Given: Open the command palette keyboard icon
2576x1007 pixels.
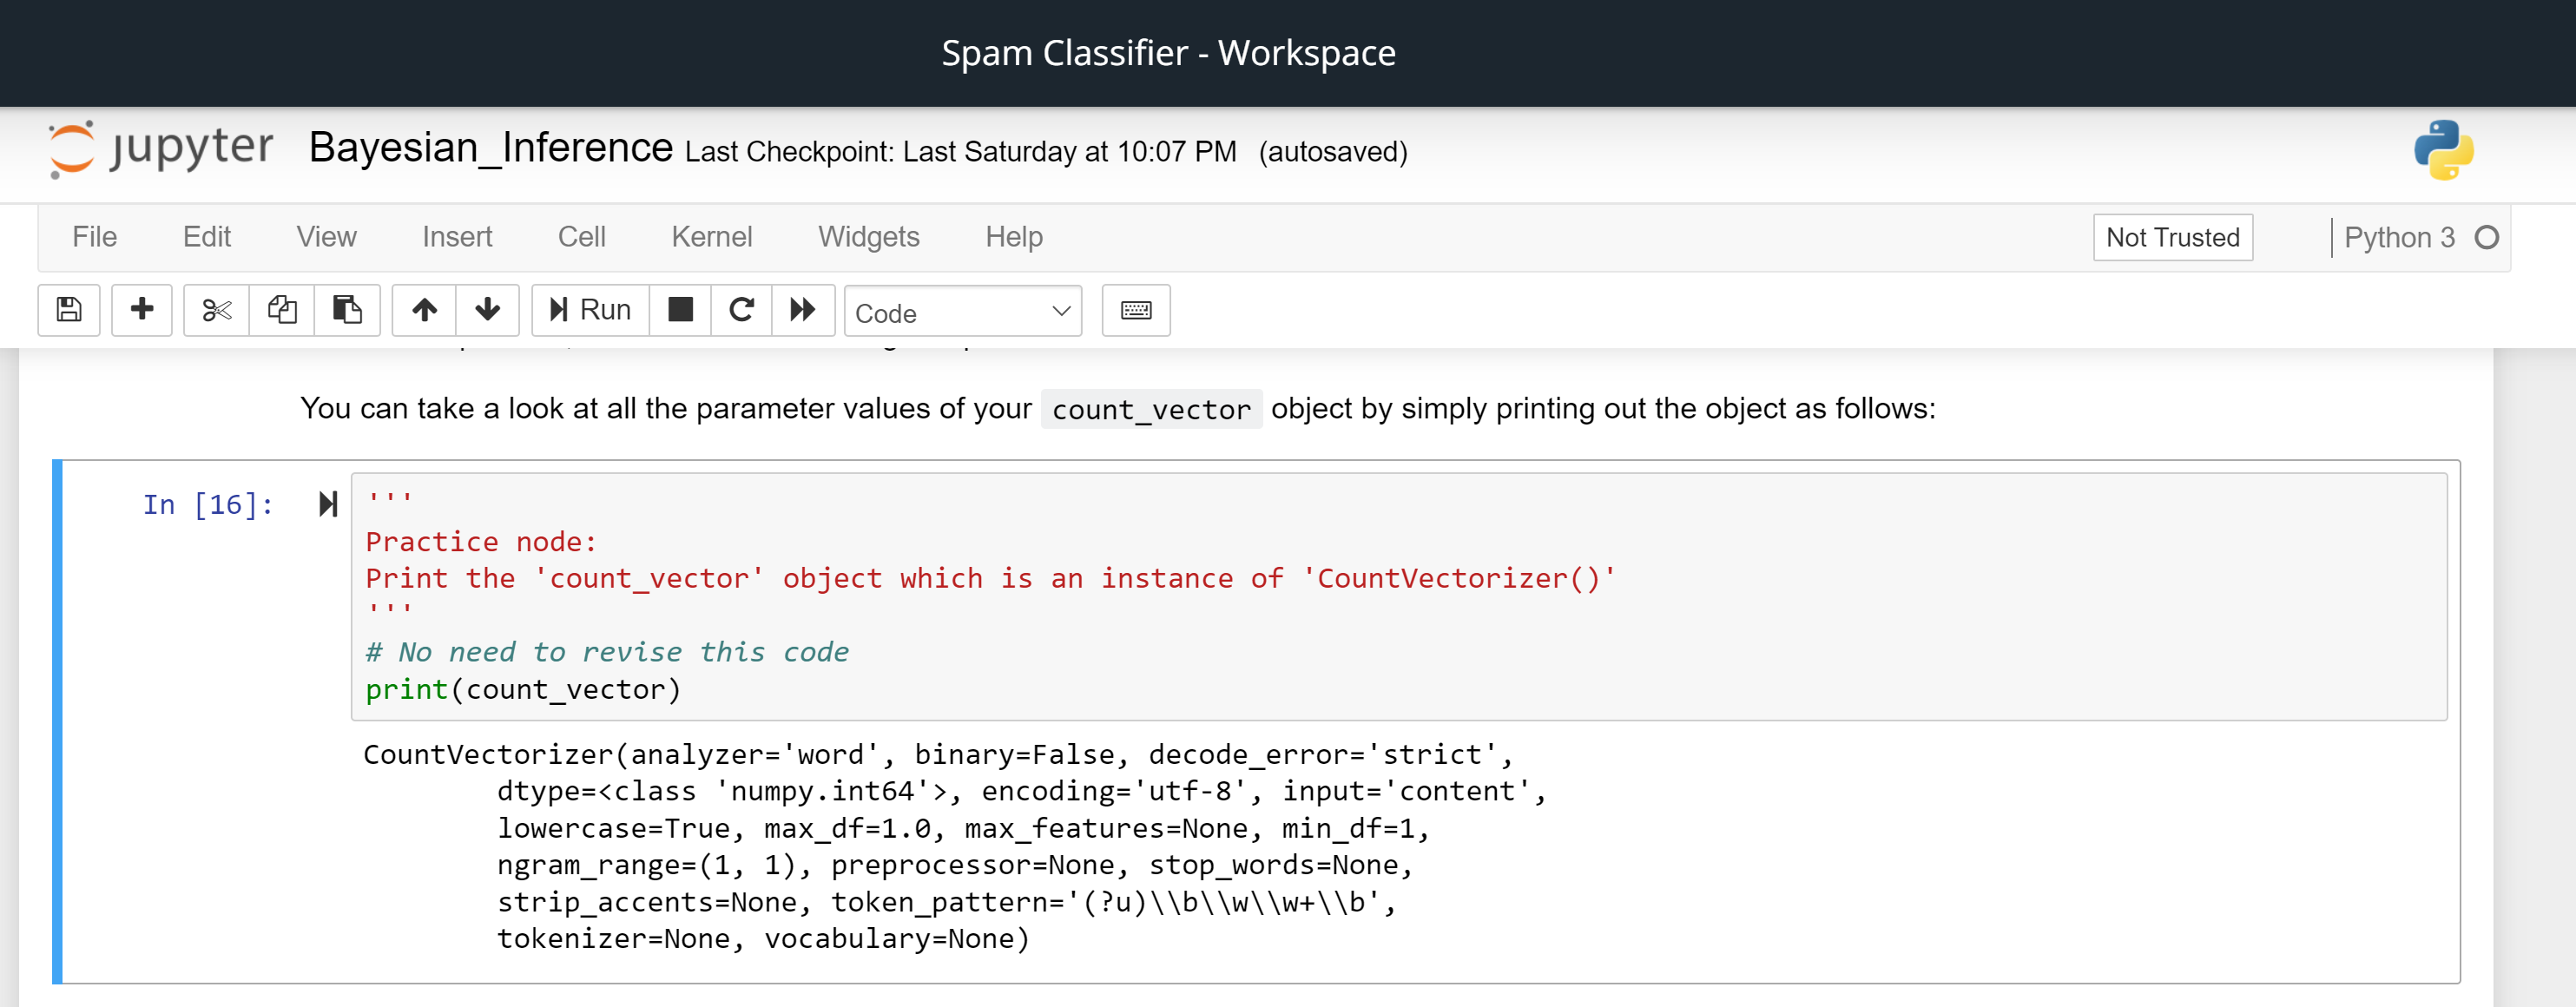Looking at the screenshot, I should (1135, 310).
